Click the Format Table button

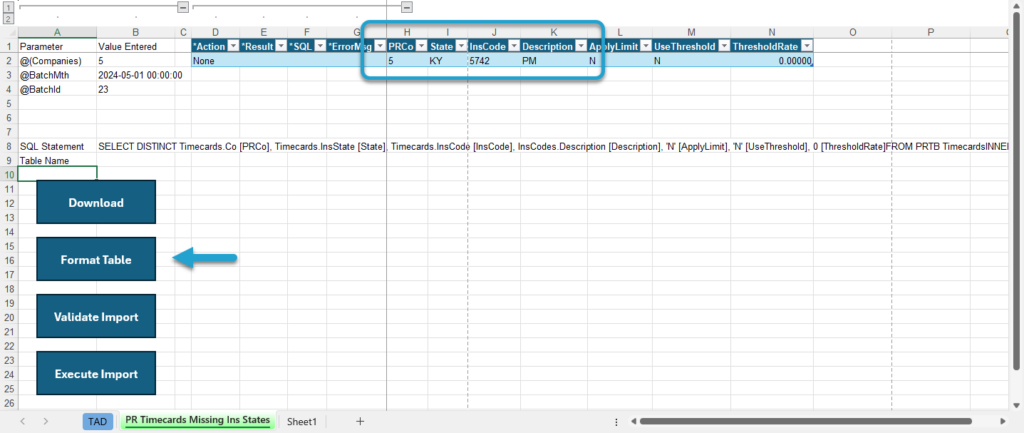(96, 259)
